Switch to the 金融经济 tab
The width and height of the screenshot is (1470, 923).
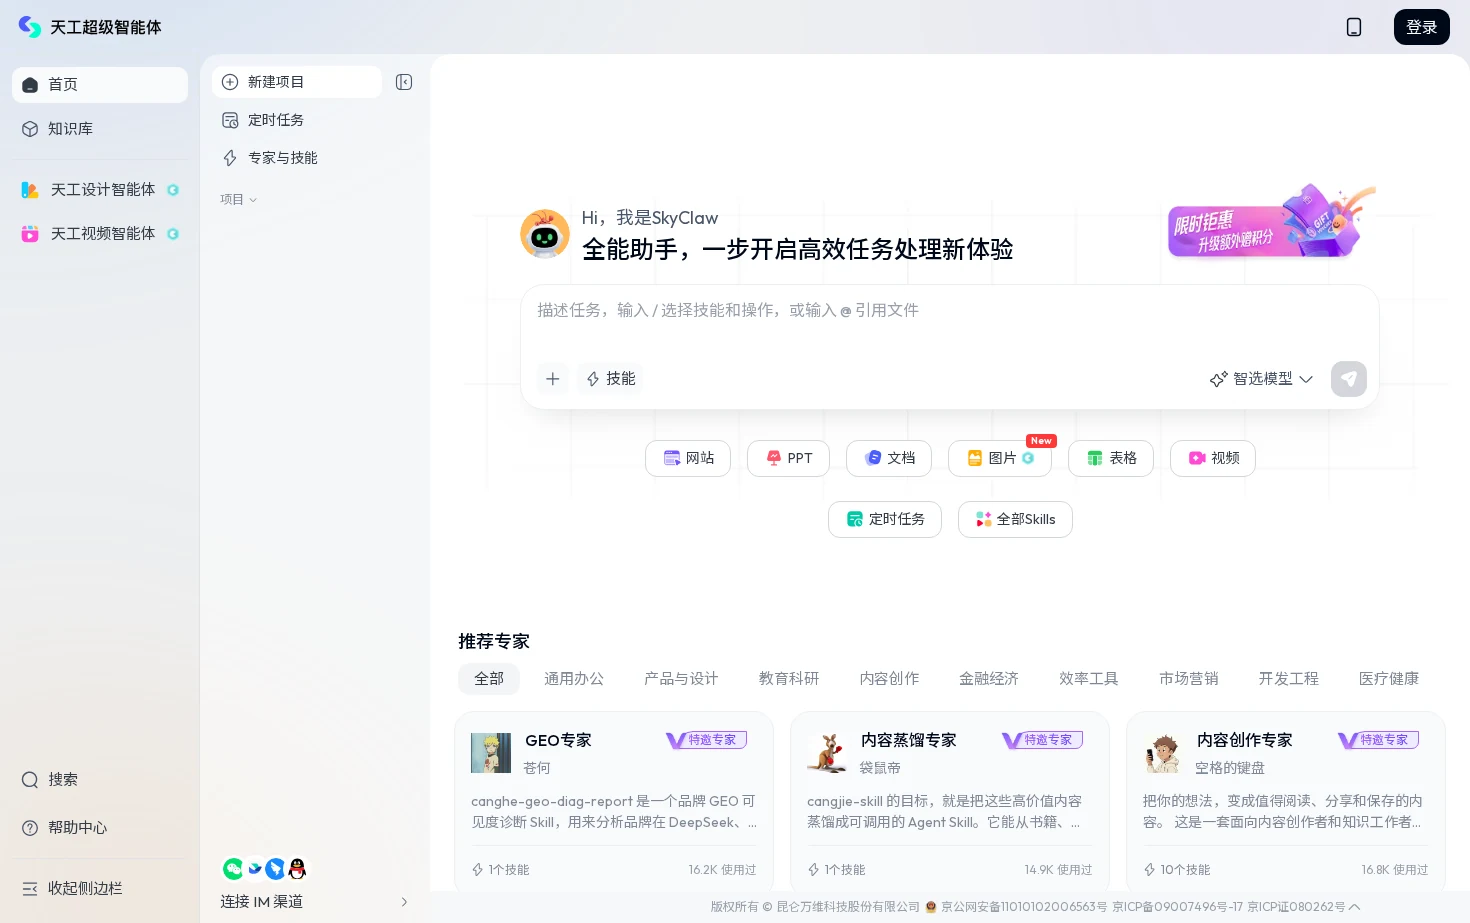[989, 679]
